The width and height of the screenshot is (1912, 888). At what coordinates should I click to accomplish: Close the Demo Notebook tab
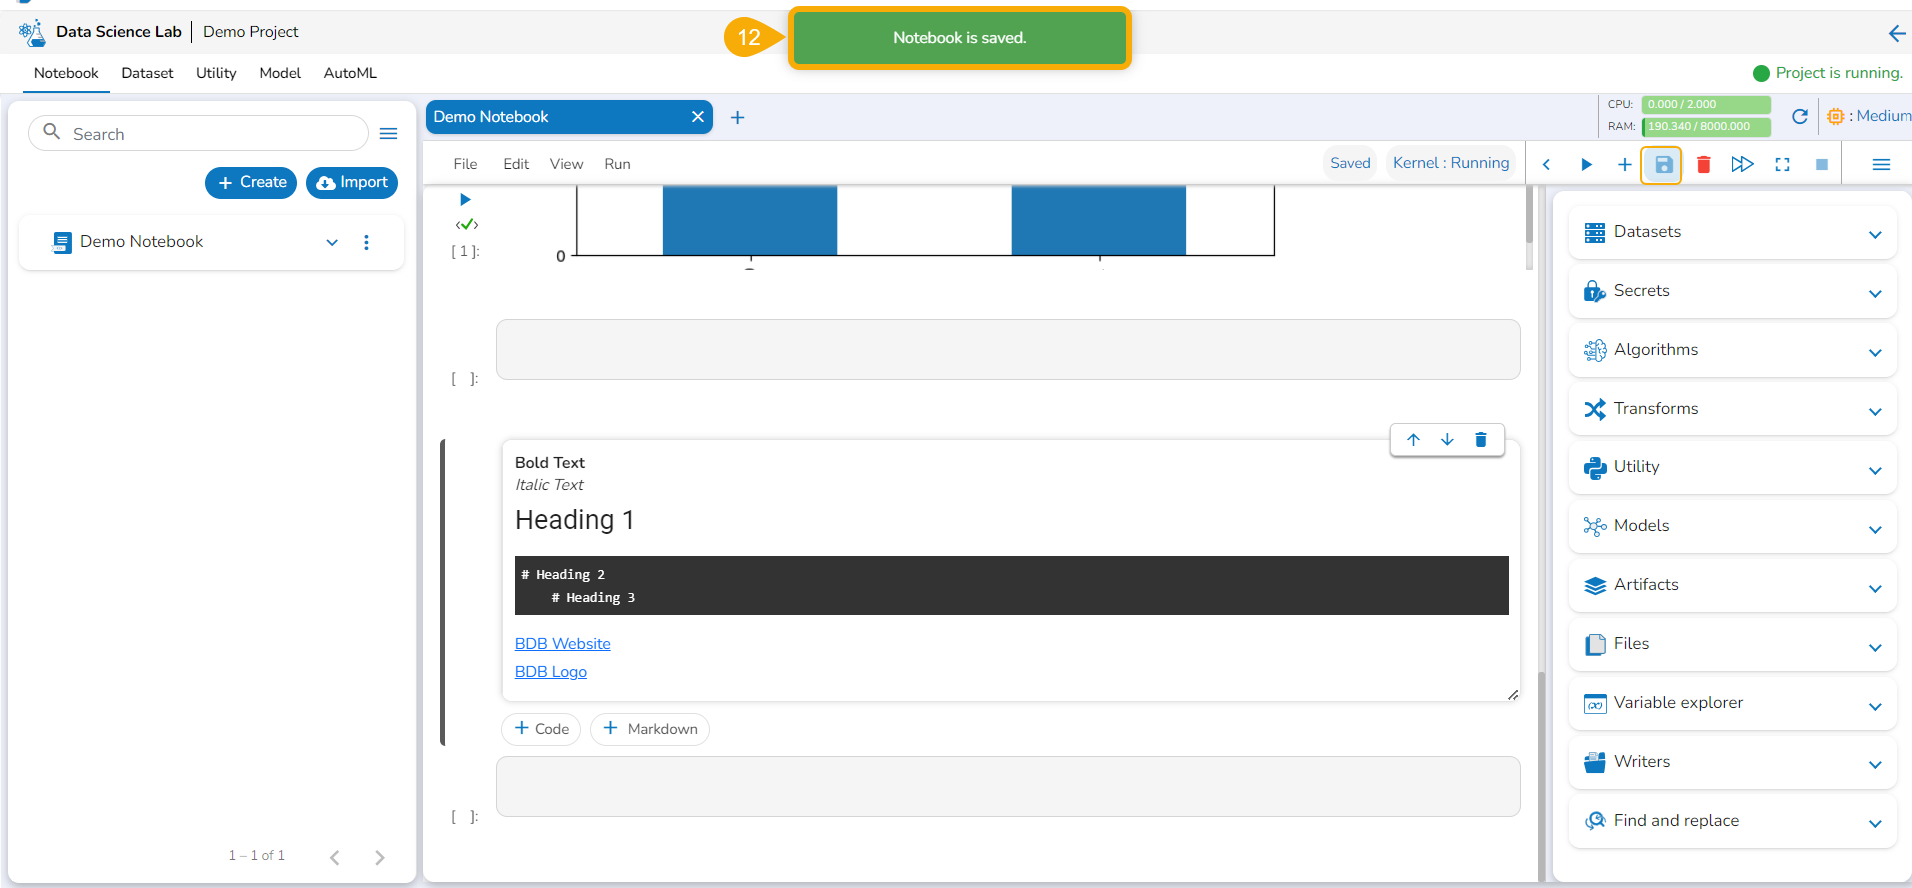click(x=698, y=117)
